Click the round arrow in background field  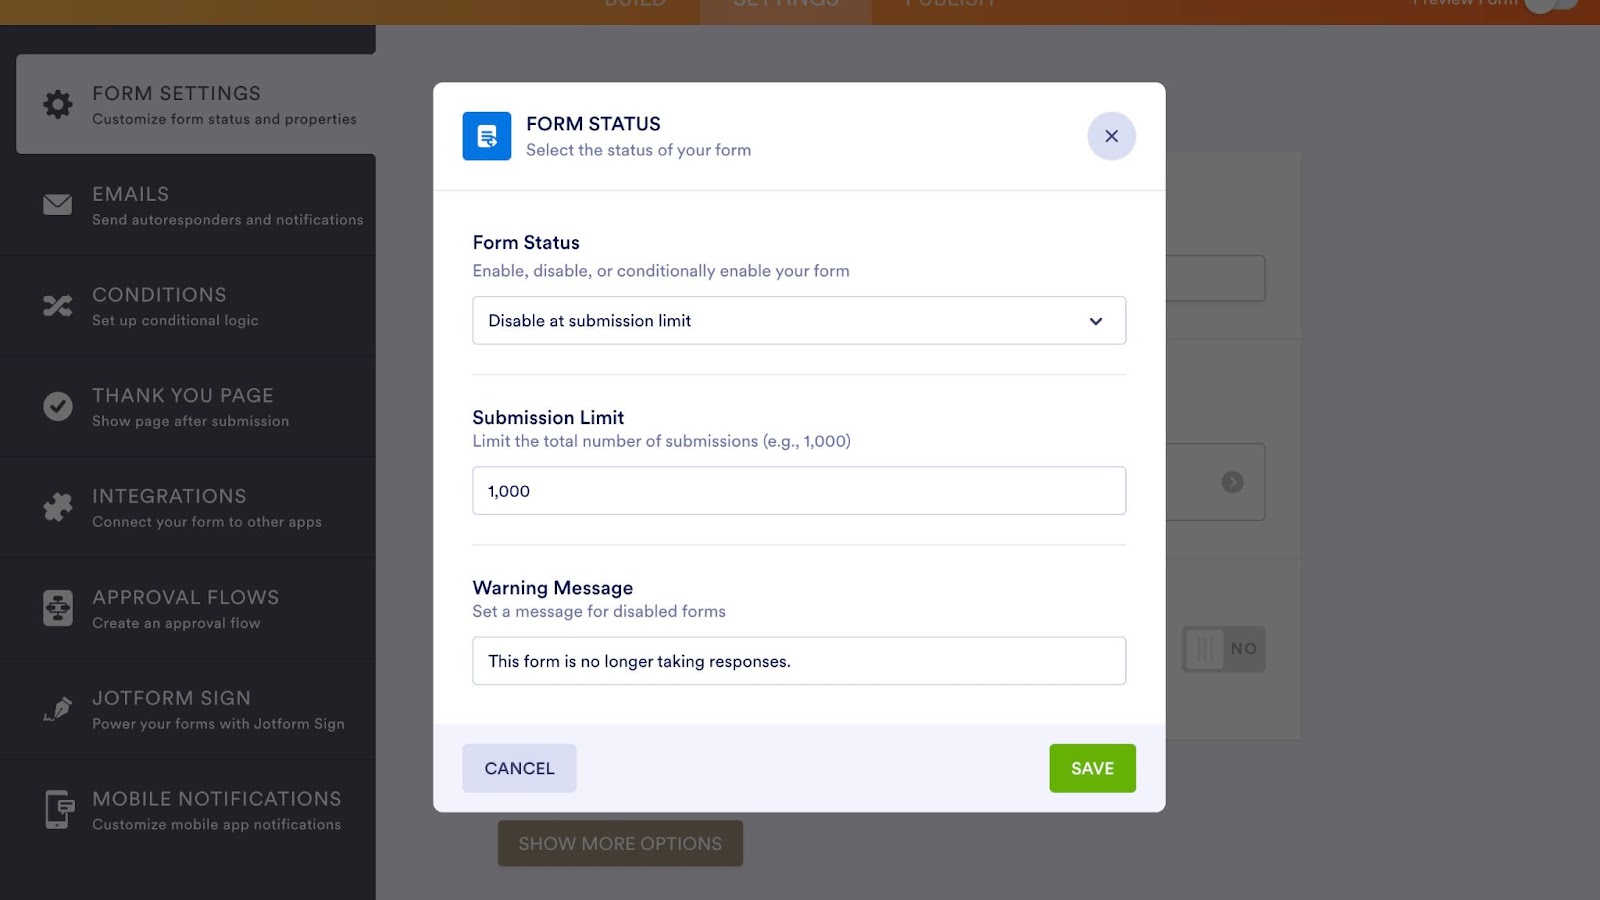pyautogui.click(x=1232, y=482)
